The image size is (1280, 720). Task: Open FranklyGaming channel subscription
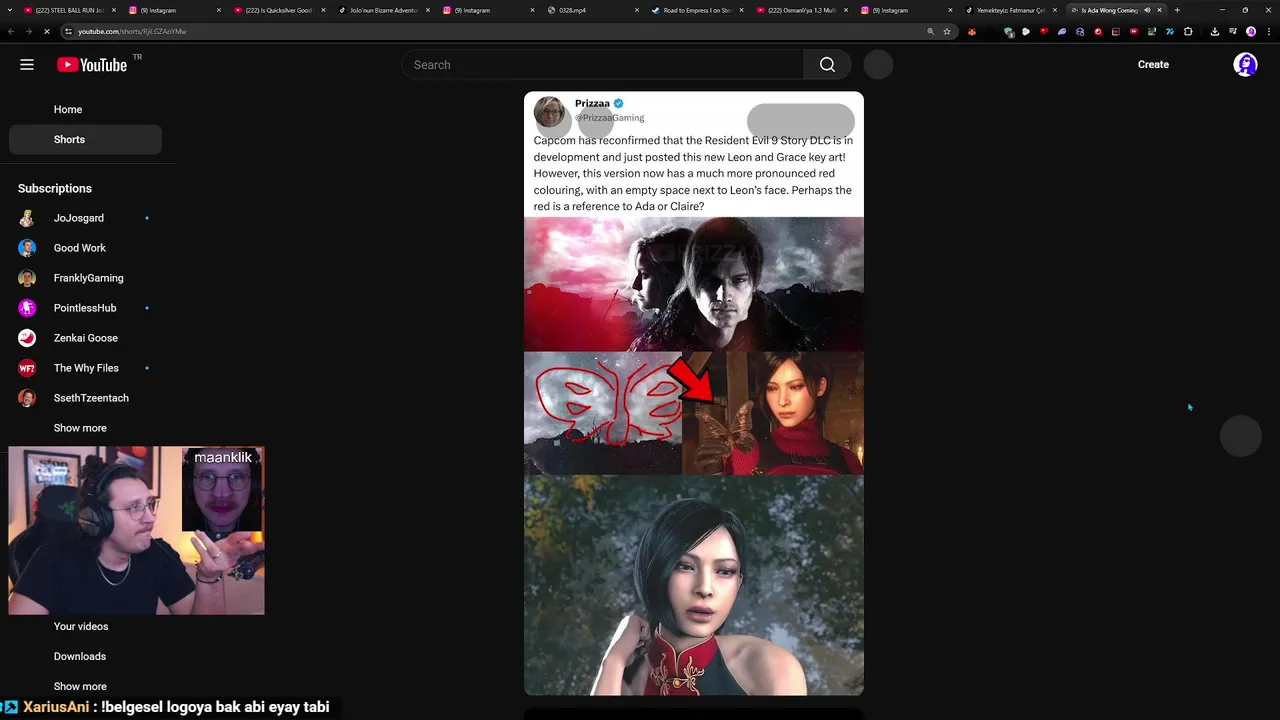click(x=85, y=278)
